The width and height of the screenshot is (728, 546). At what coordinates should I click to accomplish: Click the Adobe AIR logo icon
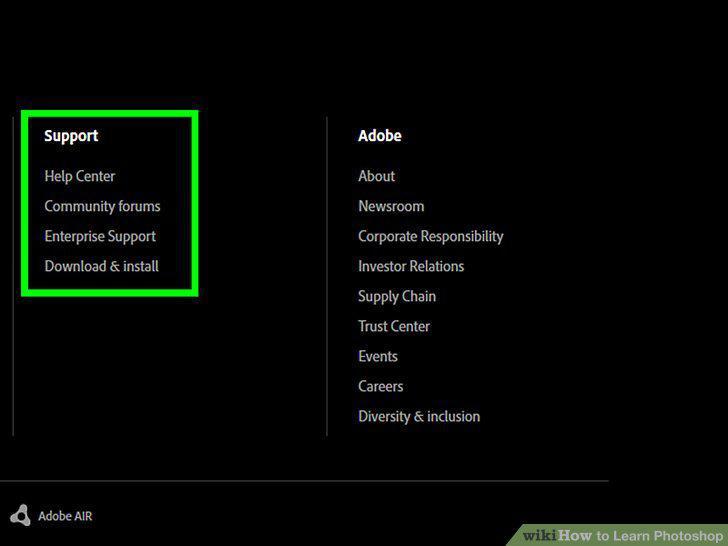(20, 515)
